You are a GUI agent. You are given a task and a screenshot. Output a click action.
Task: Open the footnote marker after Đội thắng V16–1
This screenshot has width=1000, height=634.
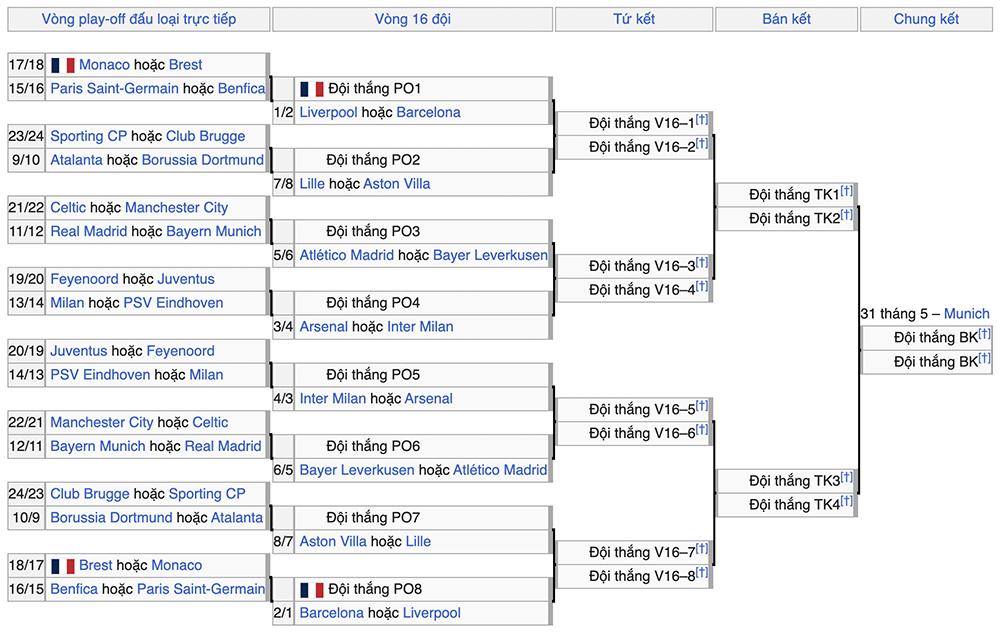tap(702, 120)
